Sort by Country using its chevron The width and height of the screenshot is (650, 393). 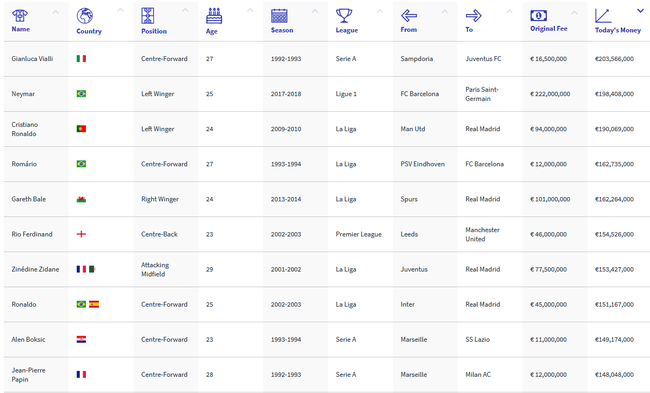[120, 10]
